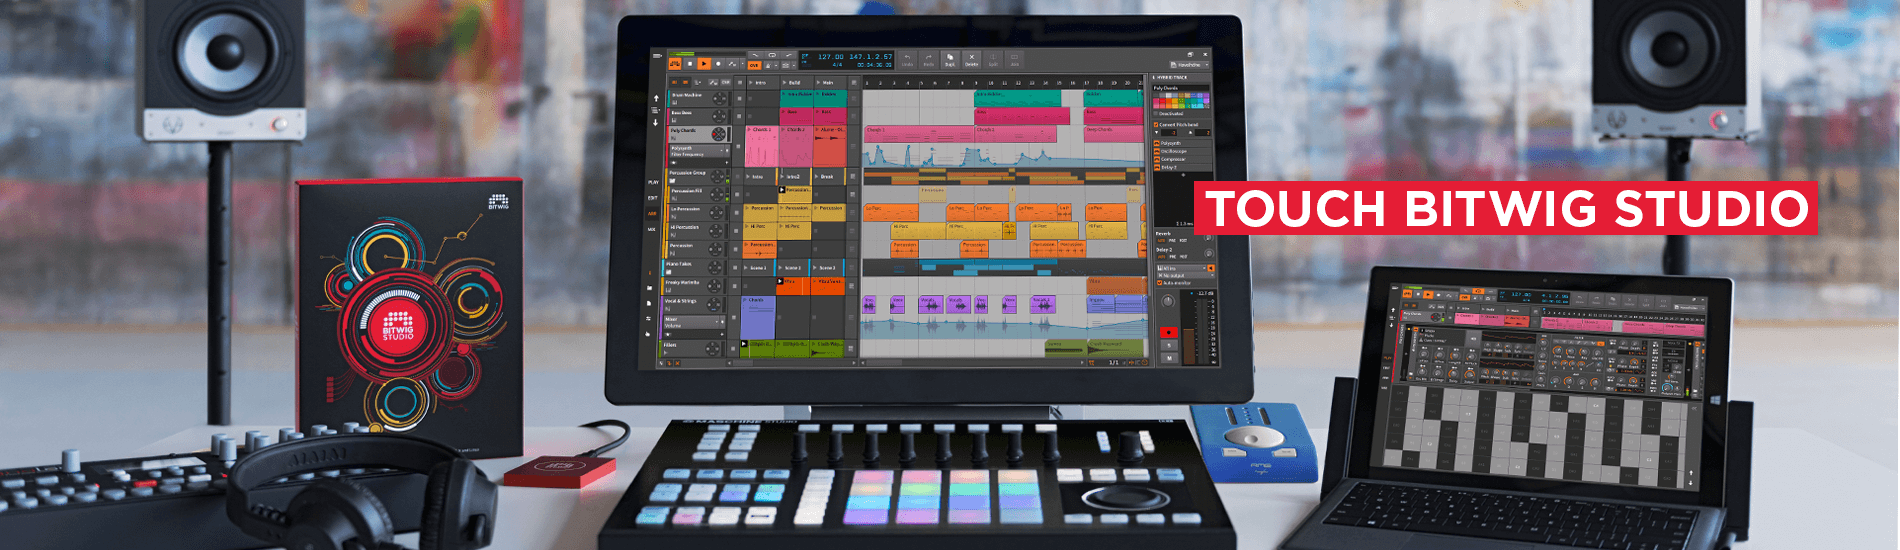Switch to the PLAY view
The height and width of the screenshot is (550, 1900).
point(653,182)
